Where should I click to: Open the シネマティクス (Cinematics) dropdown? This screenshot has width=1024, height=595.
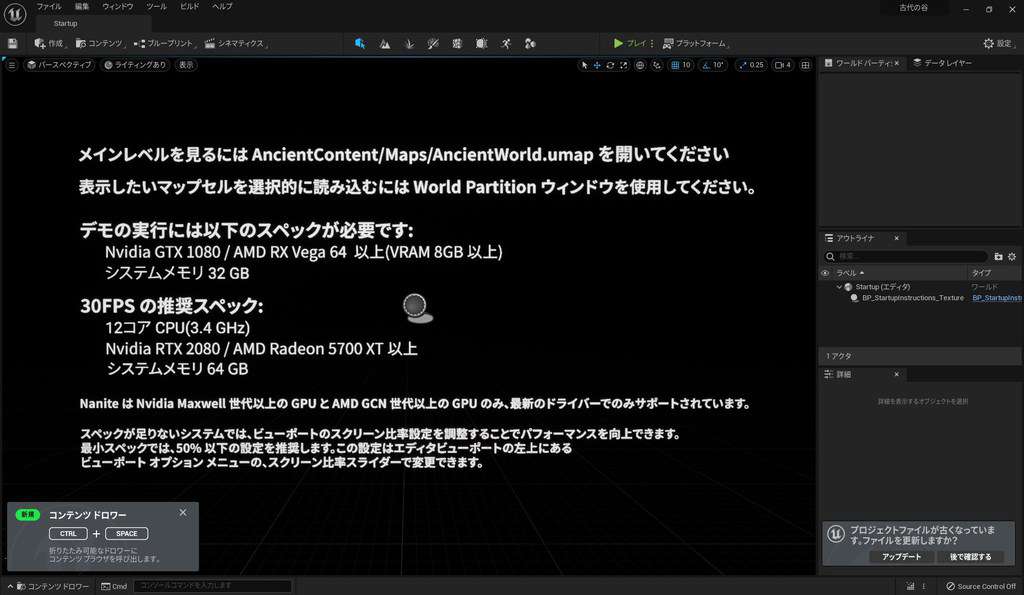click(x=234, y=43)
